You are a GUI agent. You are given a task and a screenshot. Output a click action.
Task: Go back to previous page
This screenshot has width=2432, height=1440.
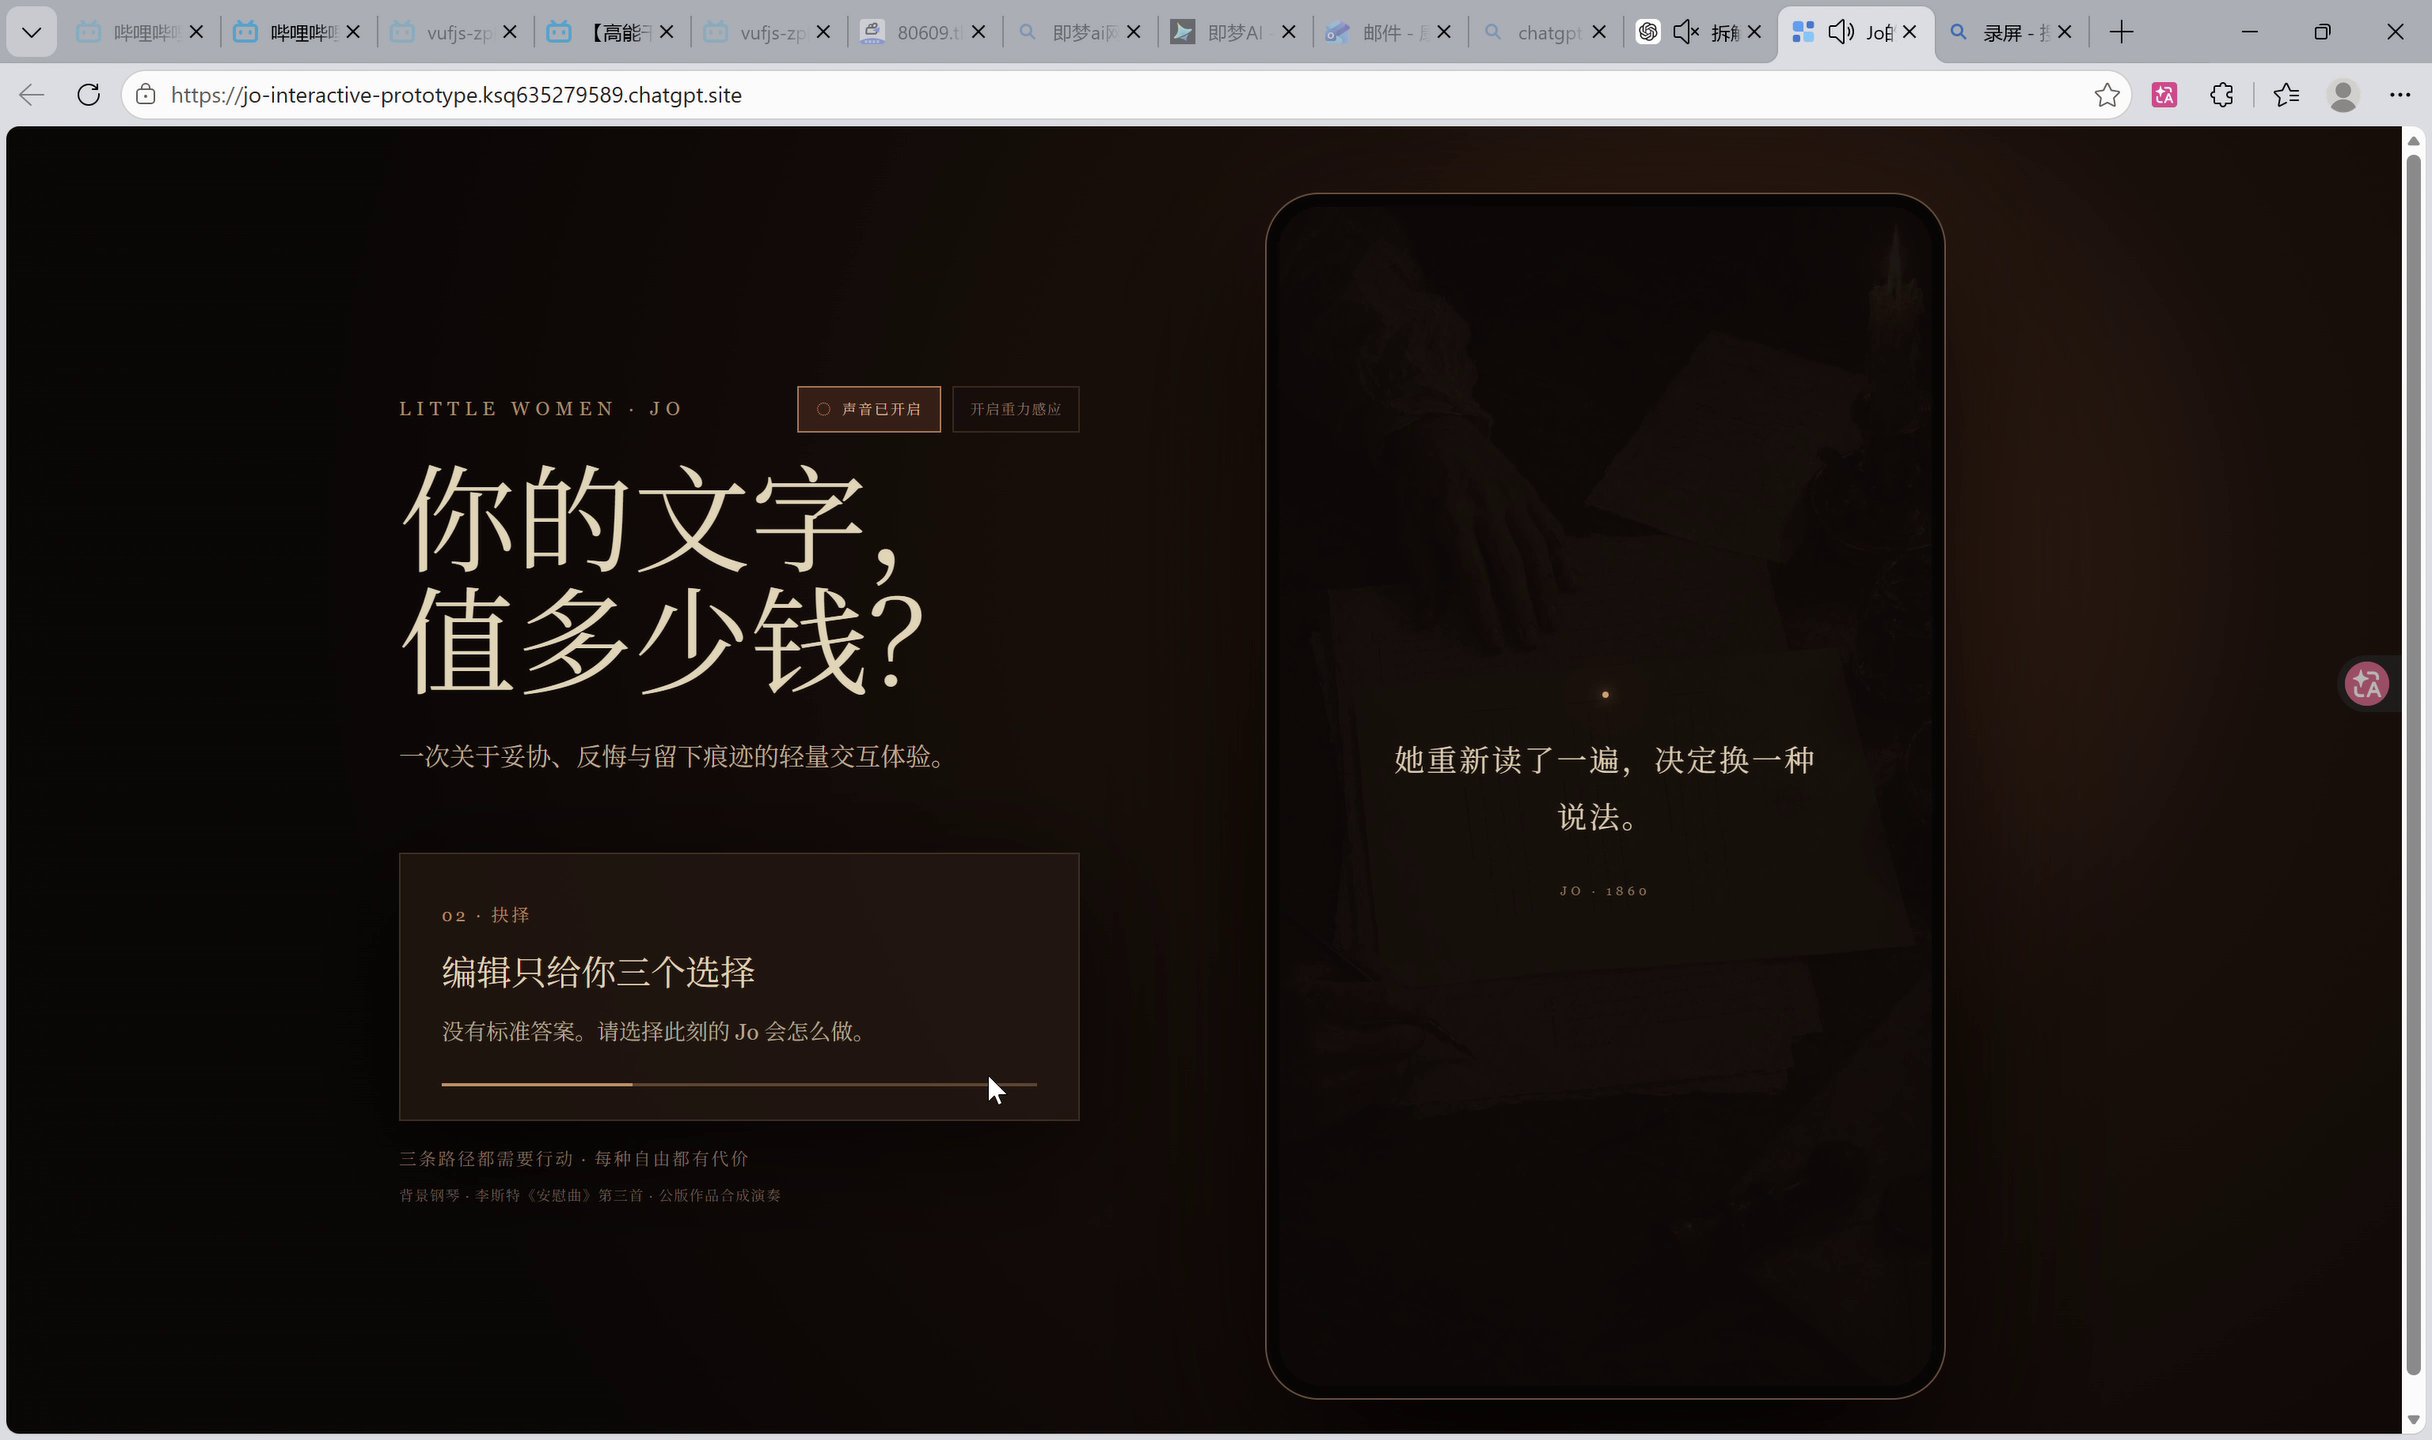click(32, 95)
